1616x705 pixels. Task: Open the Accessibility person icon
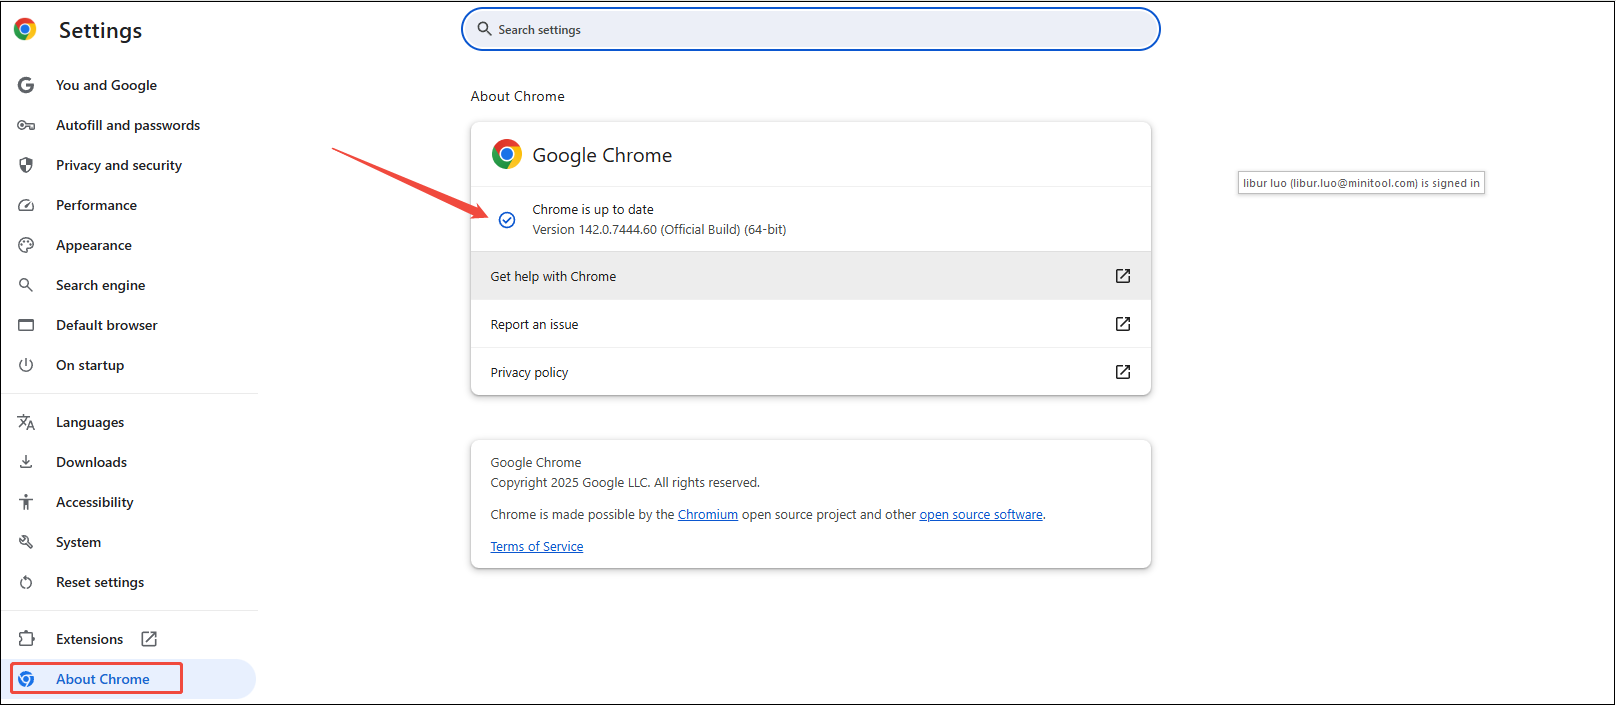[26, 502]
